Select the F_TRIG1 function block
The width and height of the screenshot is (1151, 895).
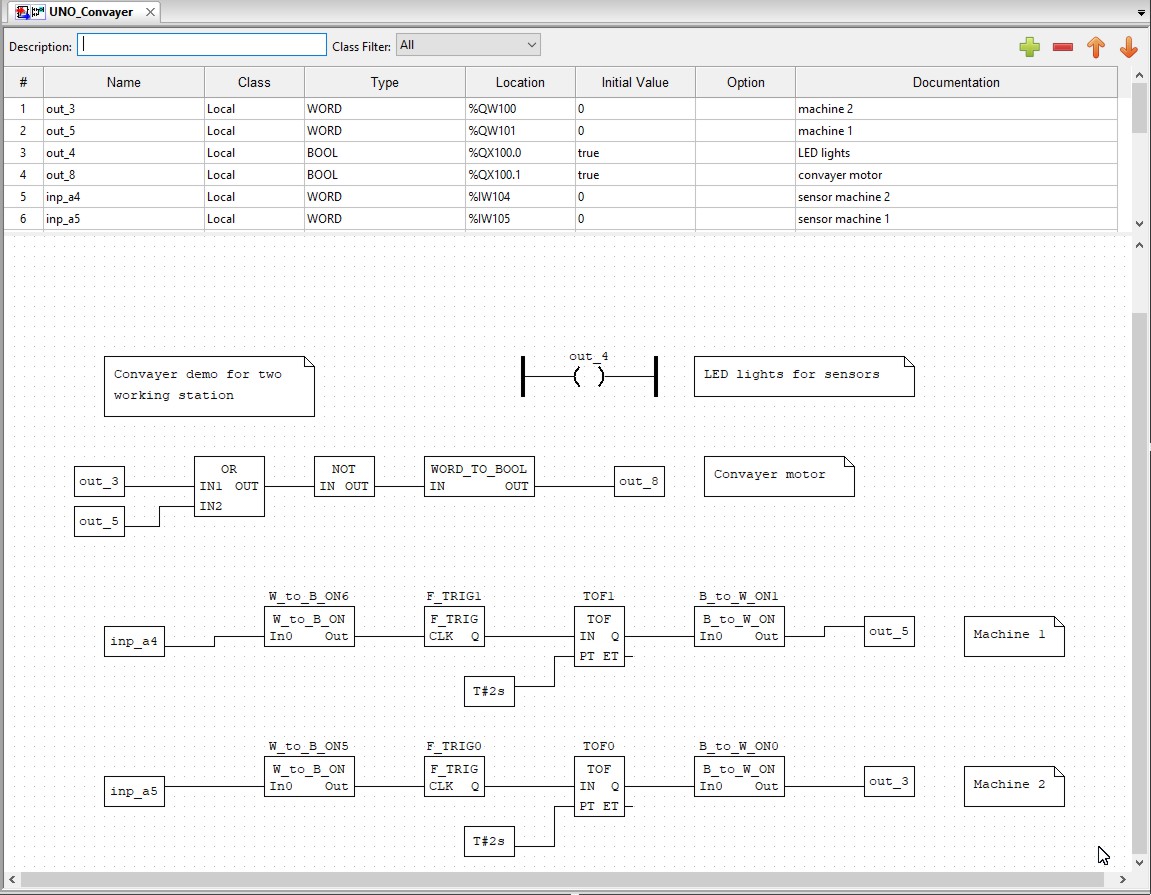(x=454, y=626)
